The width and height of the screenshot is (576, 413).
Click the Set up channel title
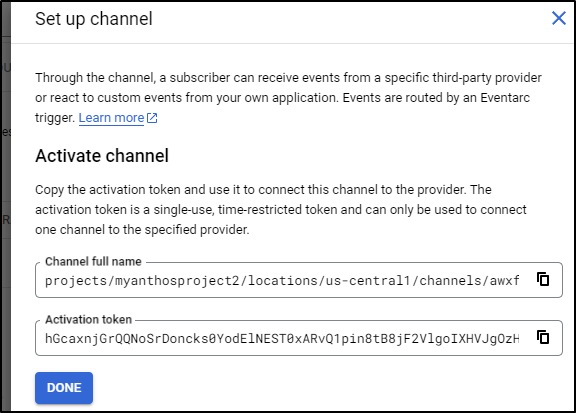(x=94, y=19)
